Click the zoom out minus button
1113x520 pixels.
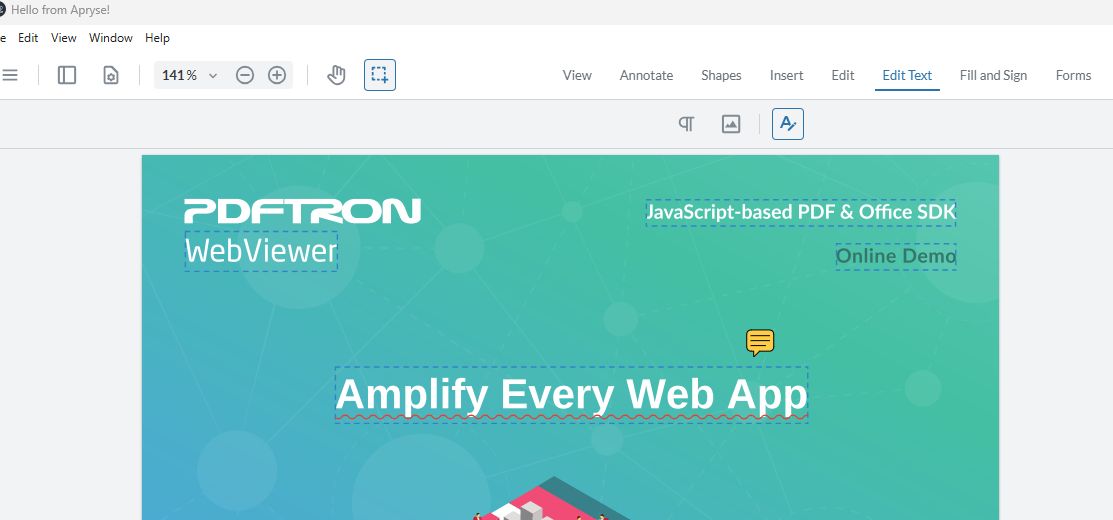pyautogui.click(x=245, y=75)
